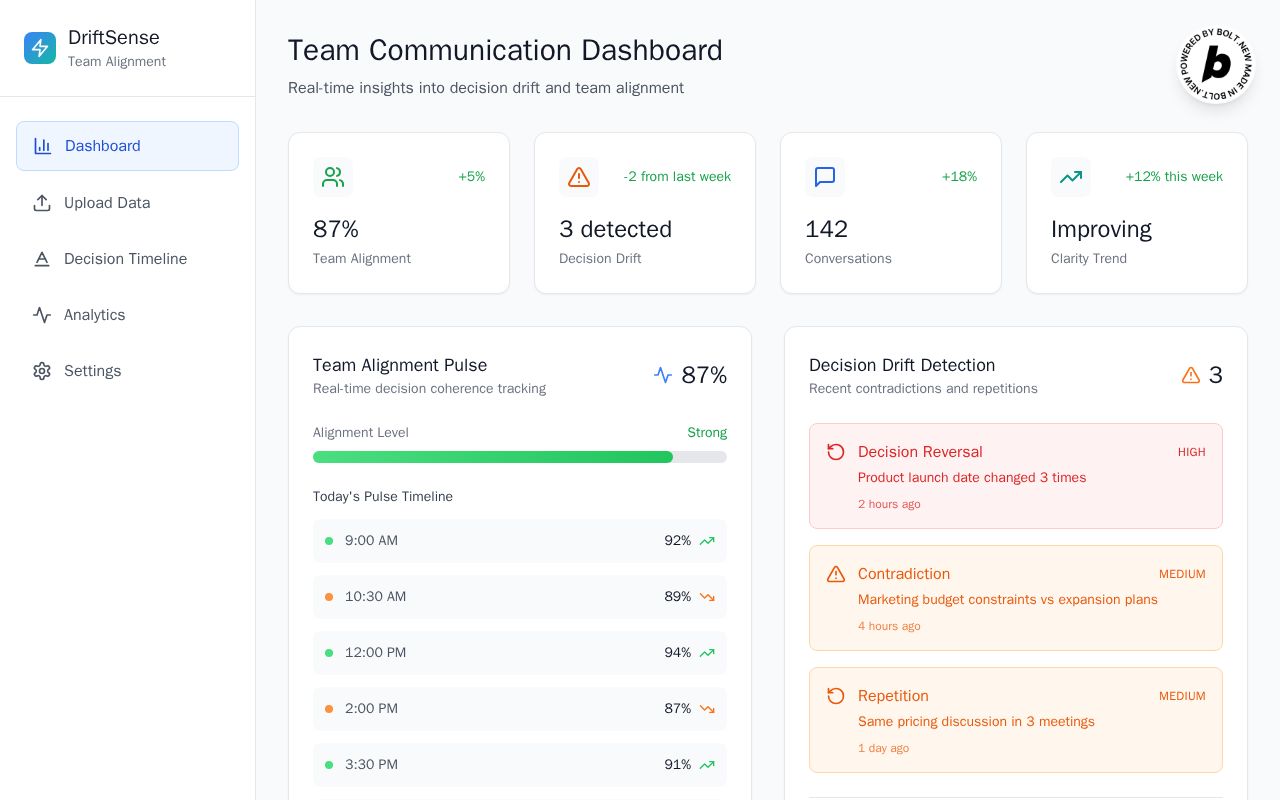
Task: Click the Upload Data upload icon
Action: click(x=42, y=203)
